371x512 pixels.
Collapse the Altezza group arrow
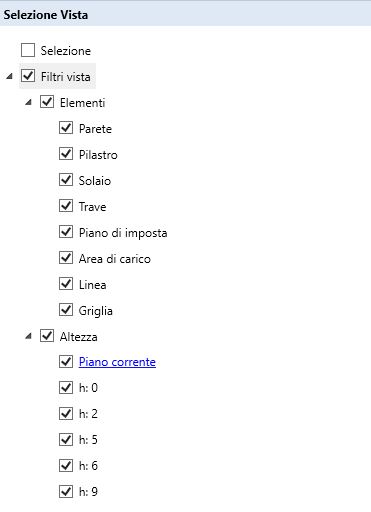point(29,336)
